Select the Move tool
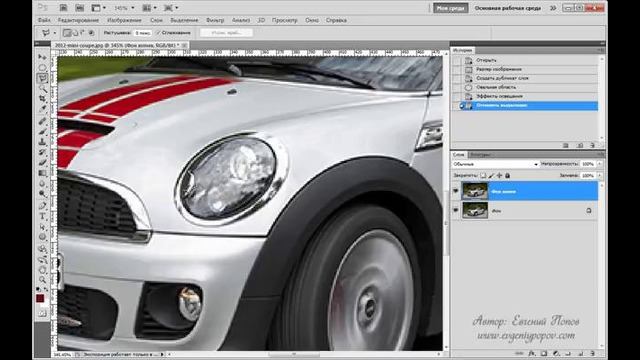Viewport: 640px width, 360px height. 42,57
